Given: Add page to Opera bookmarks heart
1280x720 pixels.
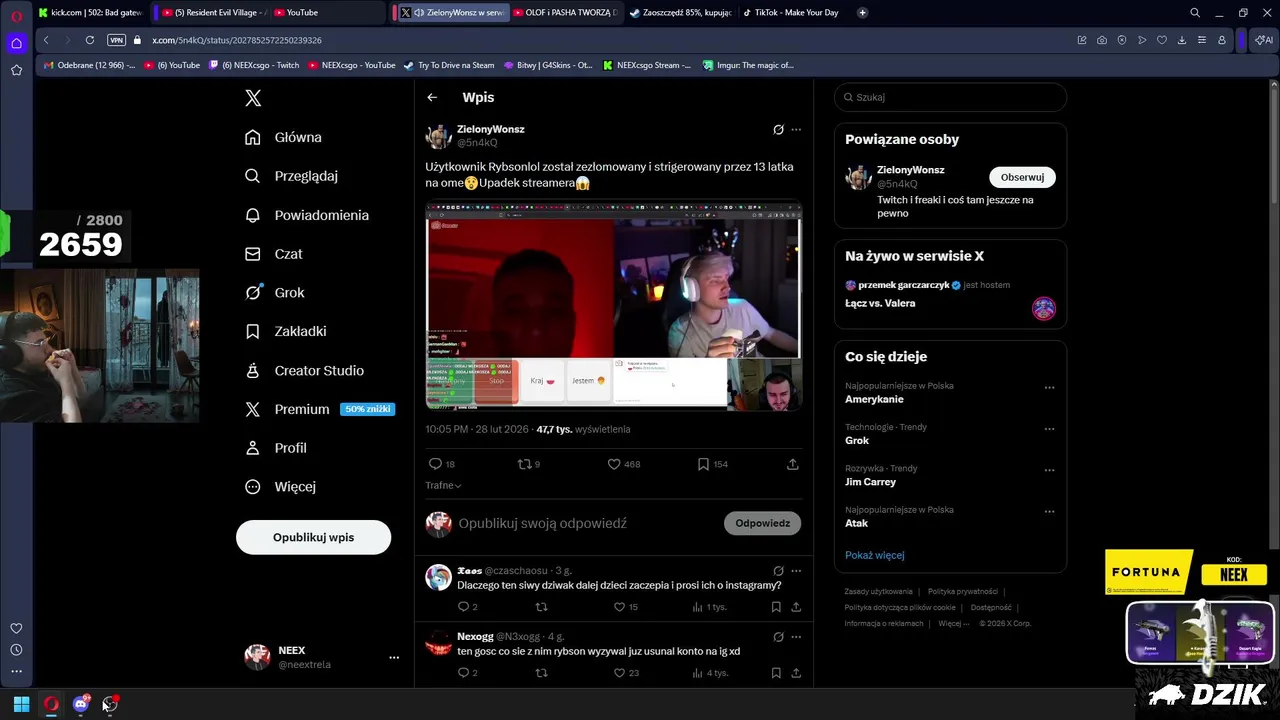Looking at the screenshot, I should (x=1162, y=40).
